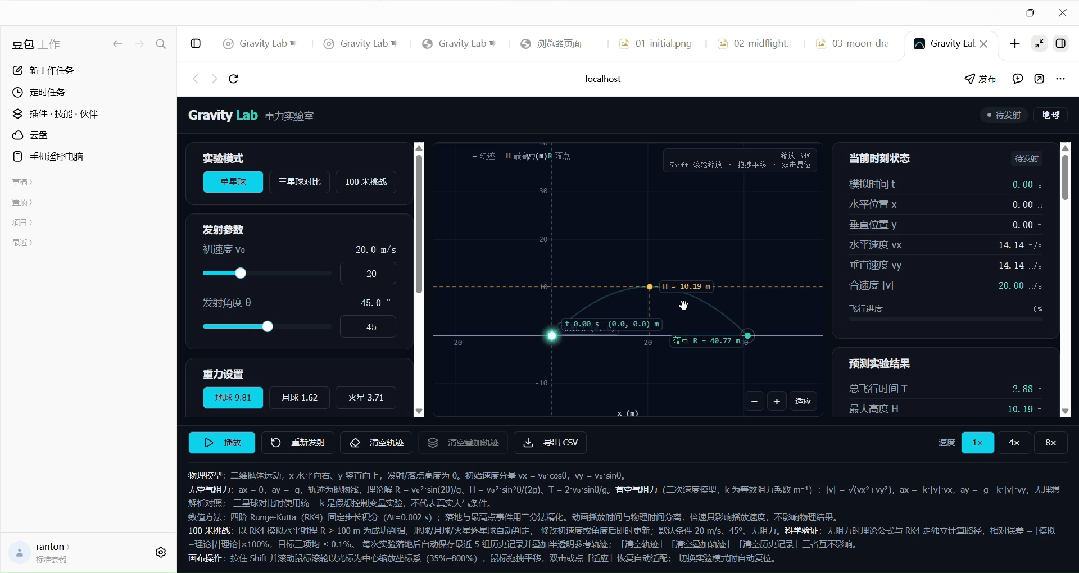Image resolution: width=1079 pixels, height=573 pixels.
Task: Open the 01 initial.png tab
Action: point(656,43)
